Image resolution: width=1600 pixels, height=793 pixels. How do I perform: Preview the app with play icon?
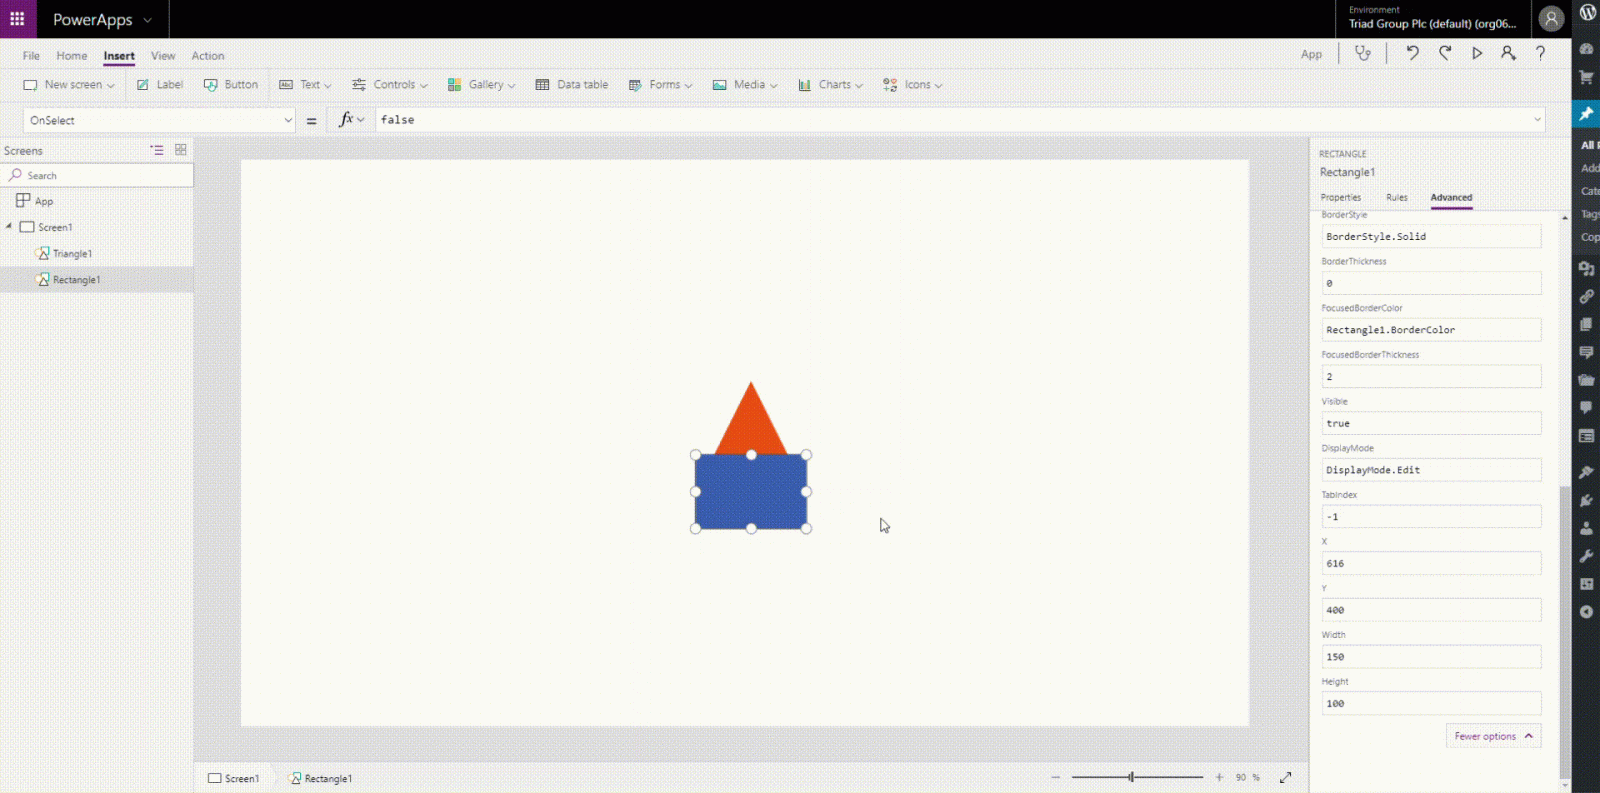1477,53
